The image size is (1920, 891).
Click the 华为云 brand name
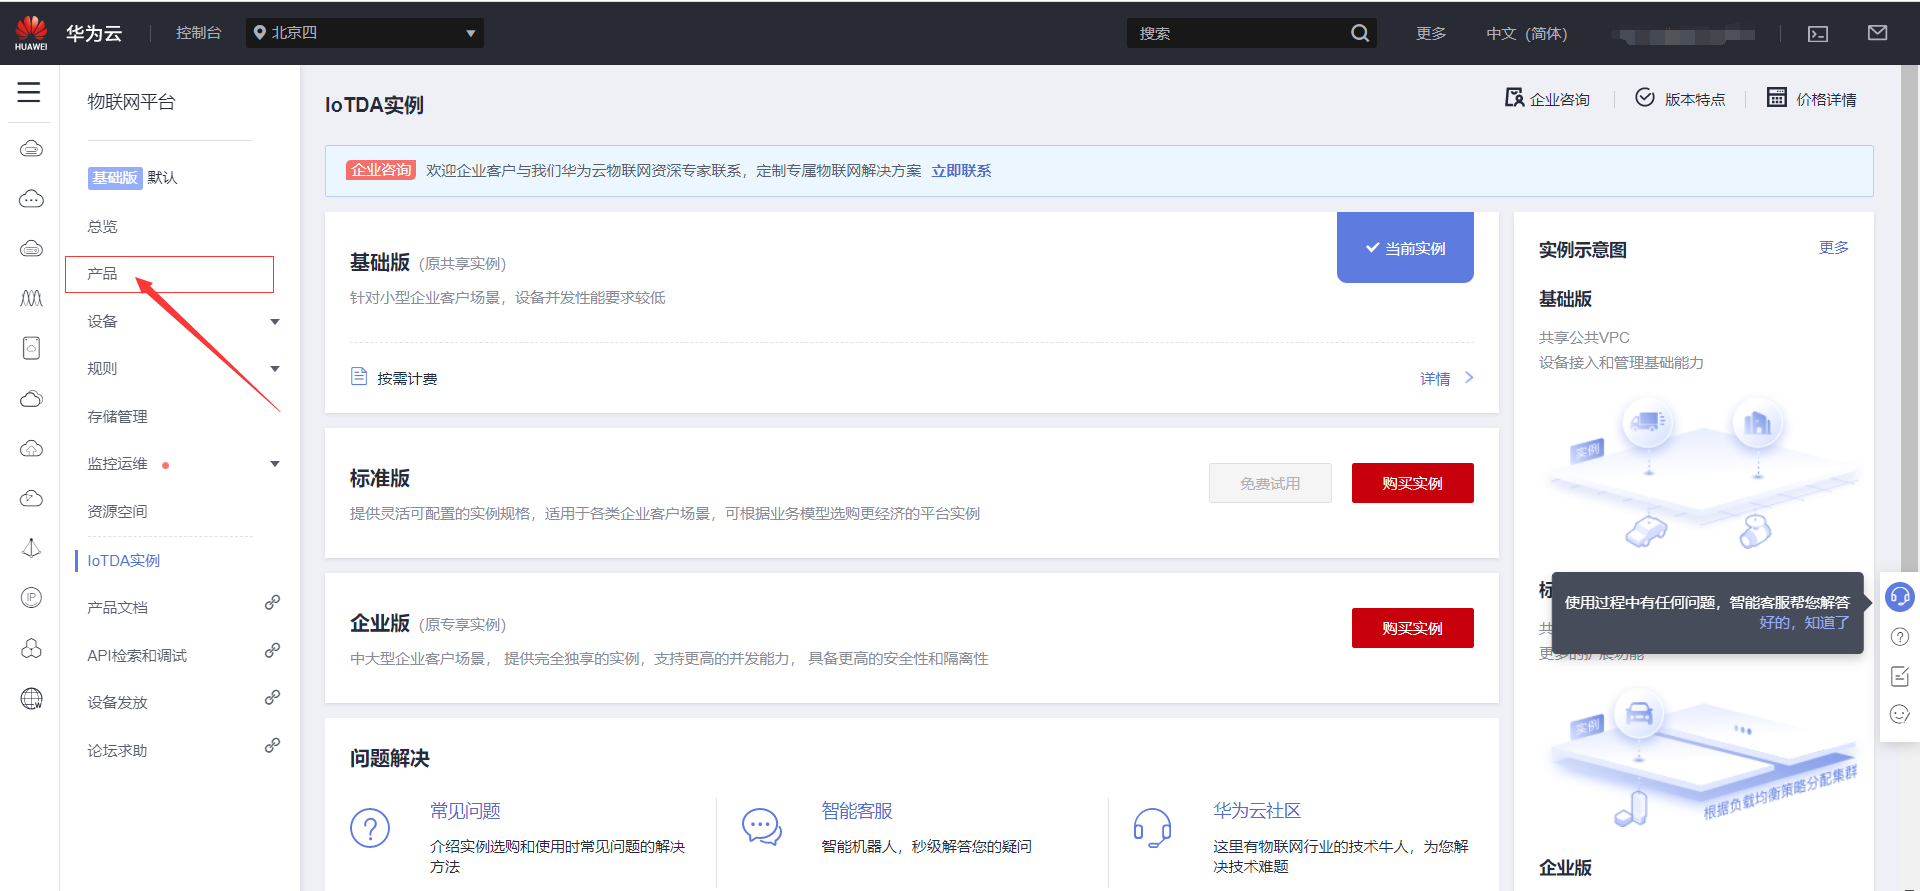[x=94, y=33]
